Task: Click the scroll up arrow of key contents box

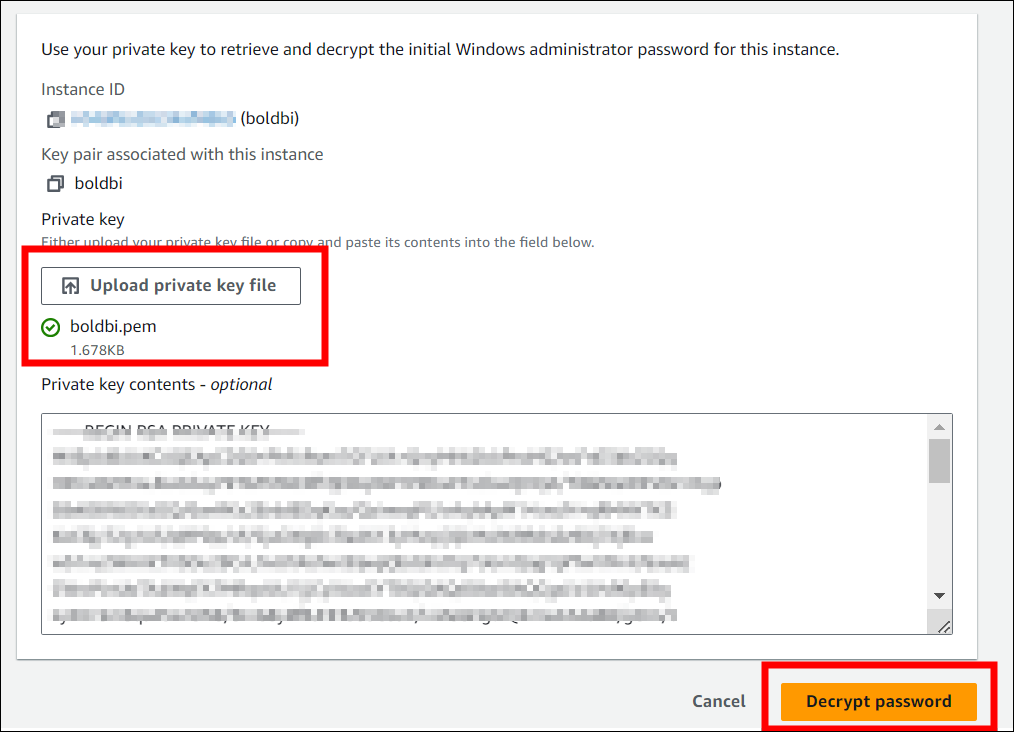Action: [x=939, y=427]
